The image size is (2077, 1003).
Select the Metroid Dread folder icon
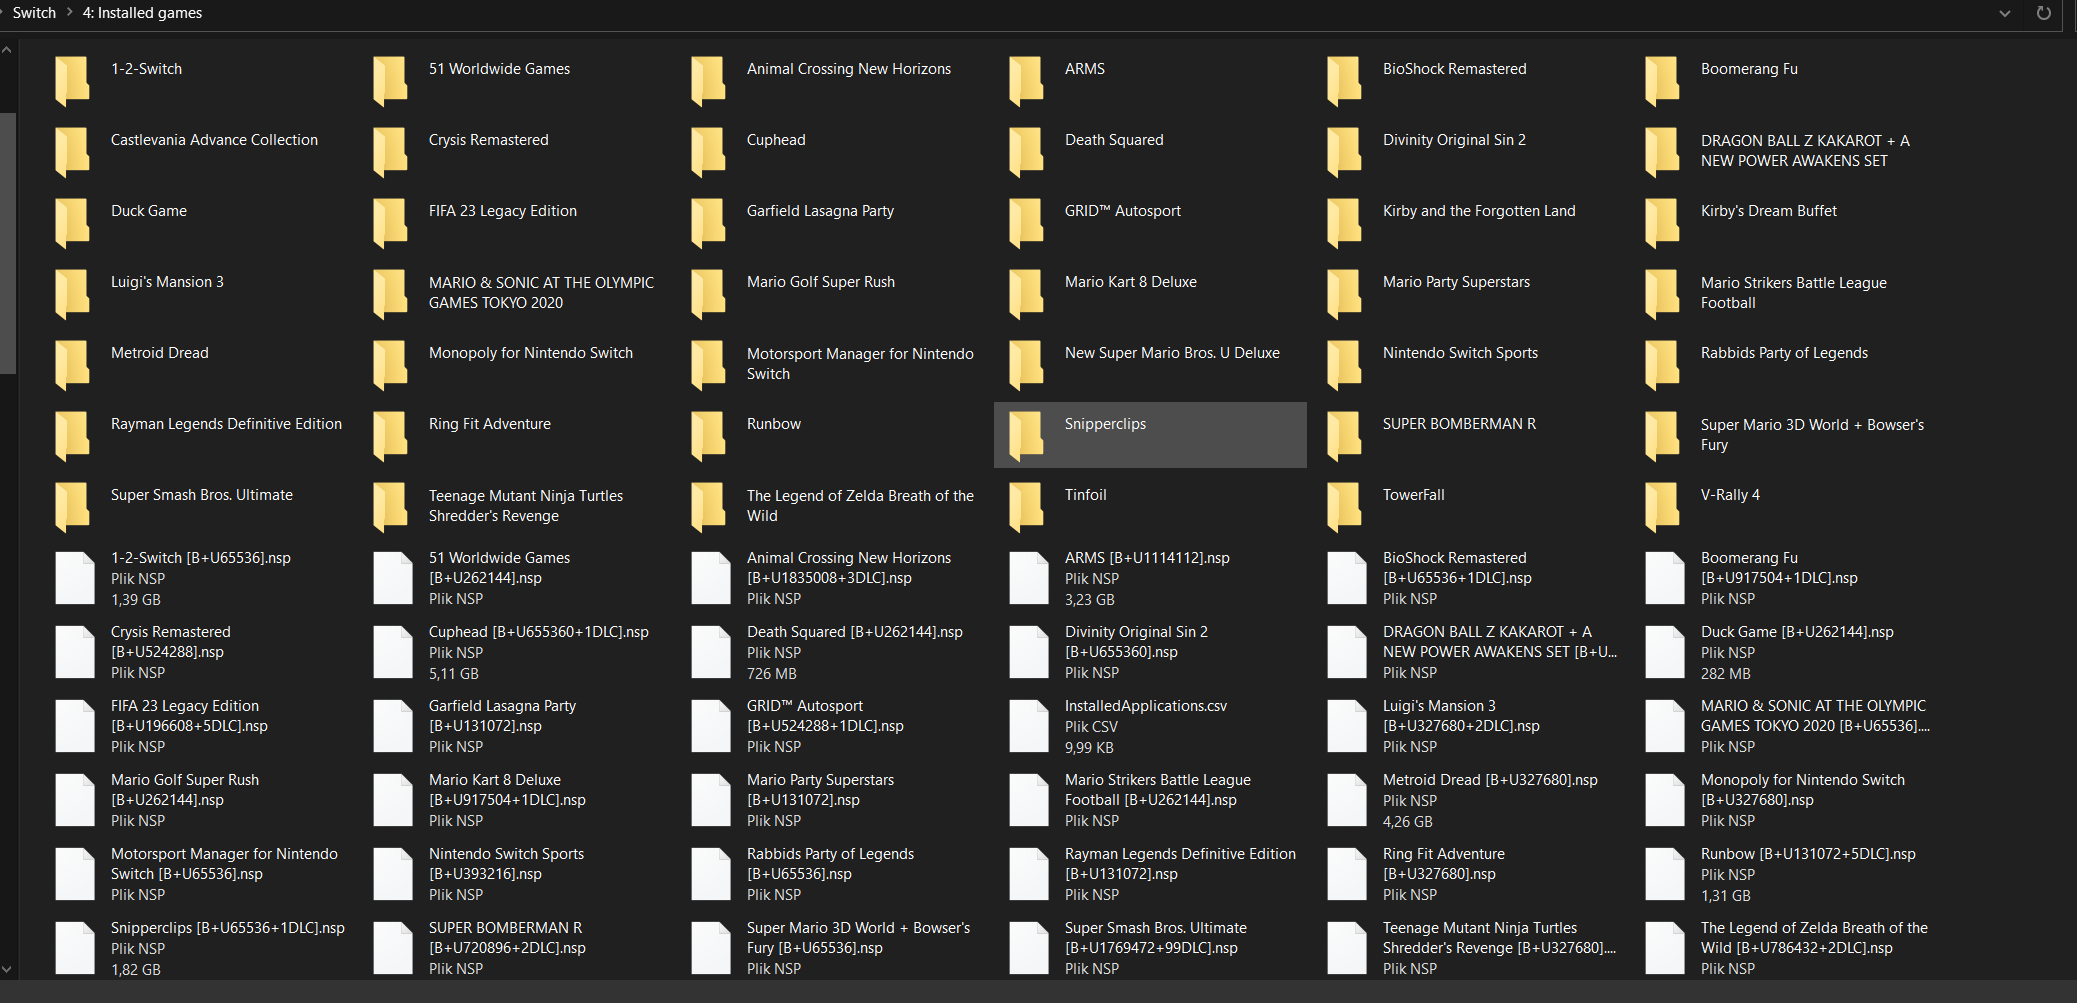pos(73,365)
